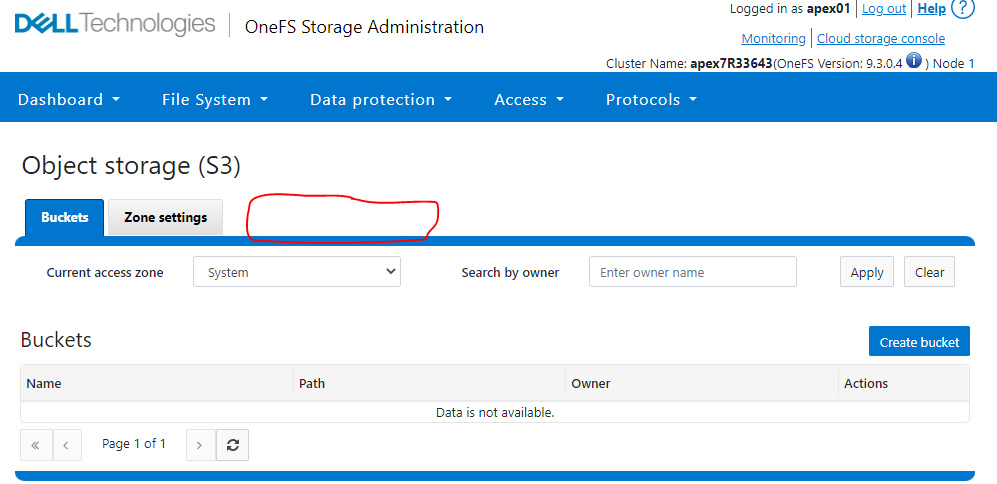Expand the File System menu

tap(215, 100)
